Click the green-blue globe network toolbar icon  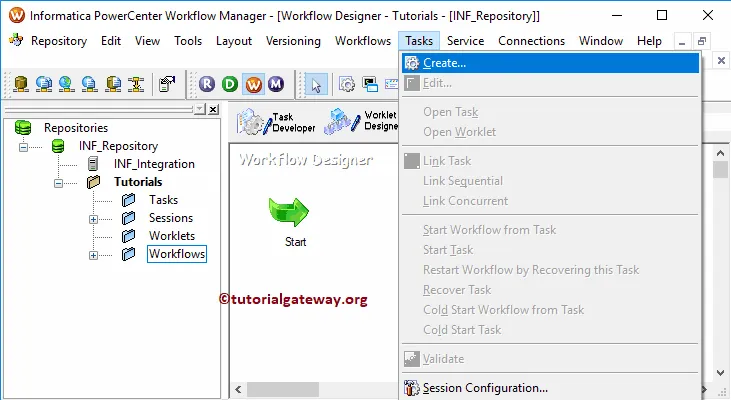[67, 84]
